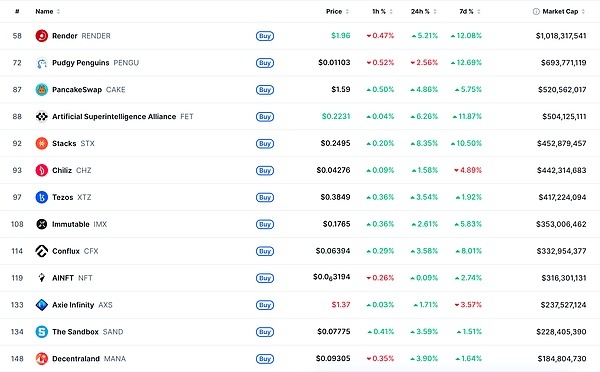Click the Tezos XTZ logo
This screenshot has width=600, height=372.
pos(42,197)
